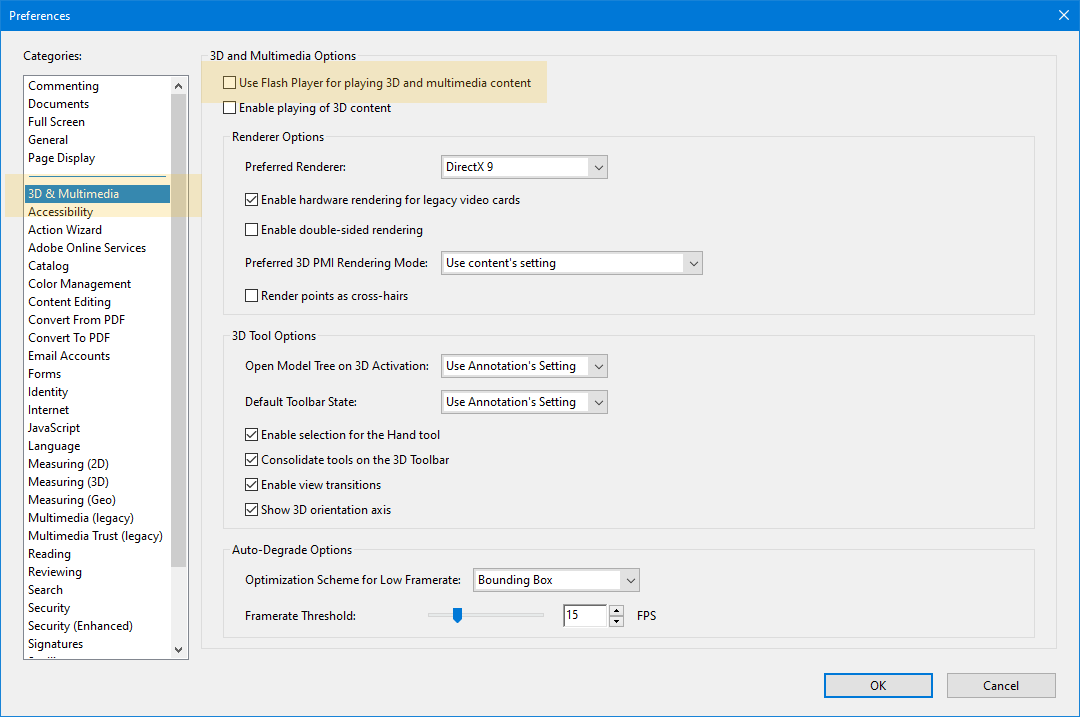
Task: Select the Security (Enhanced) category
Action: click(80, 625)
